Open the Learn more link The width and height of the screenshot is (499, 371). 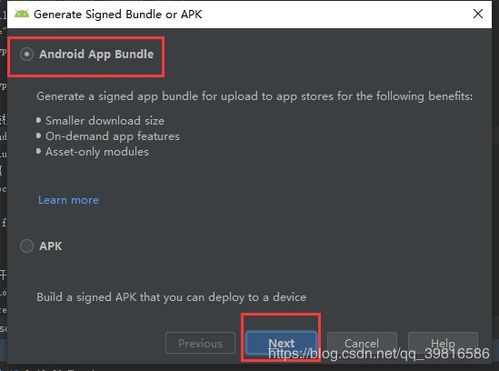(x=68, y=200)
